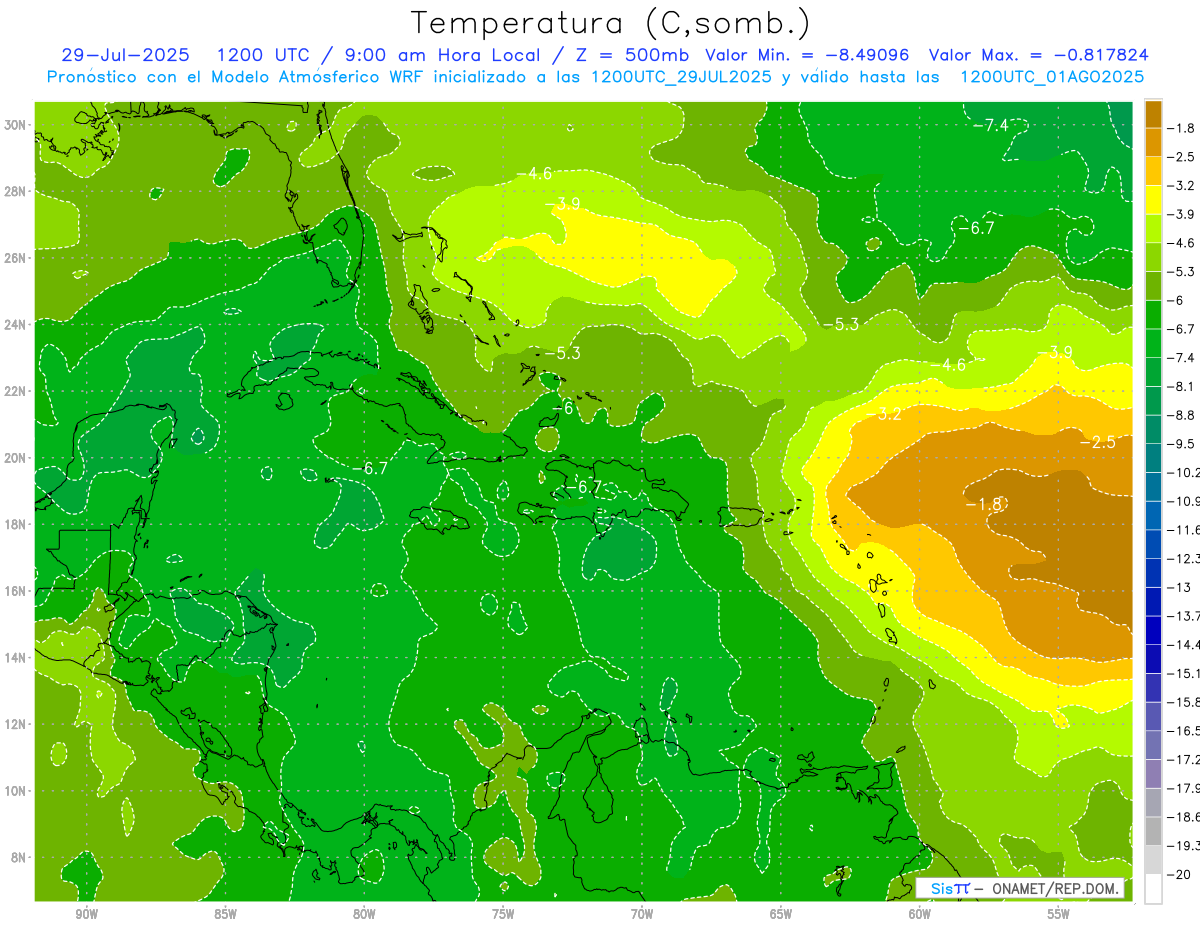Image resolution: width=1200 pixels, height=927 pixels.
Task: Click the -20 label on the colorbar
Action: point(1185,875)
